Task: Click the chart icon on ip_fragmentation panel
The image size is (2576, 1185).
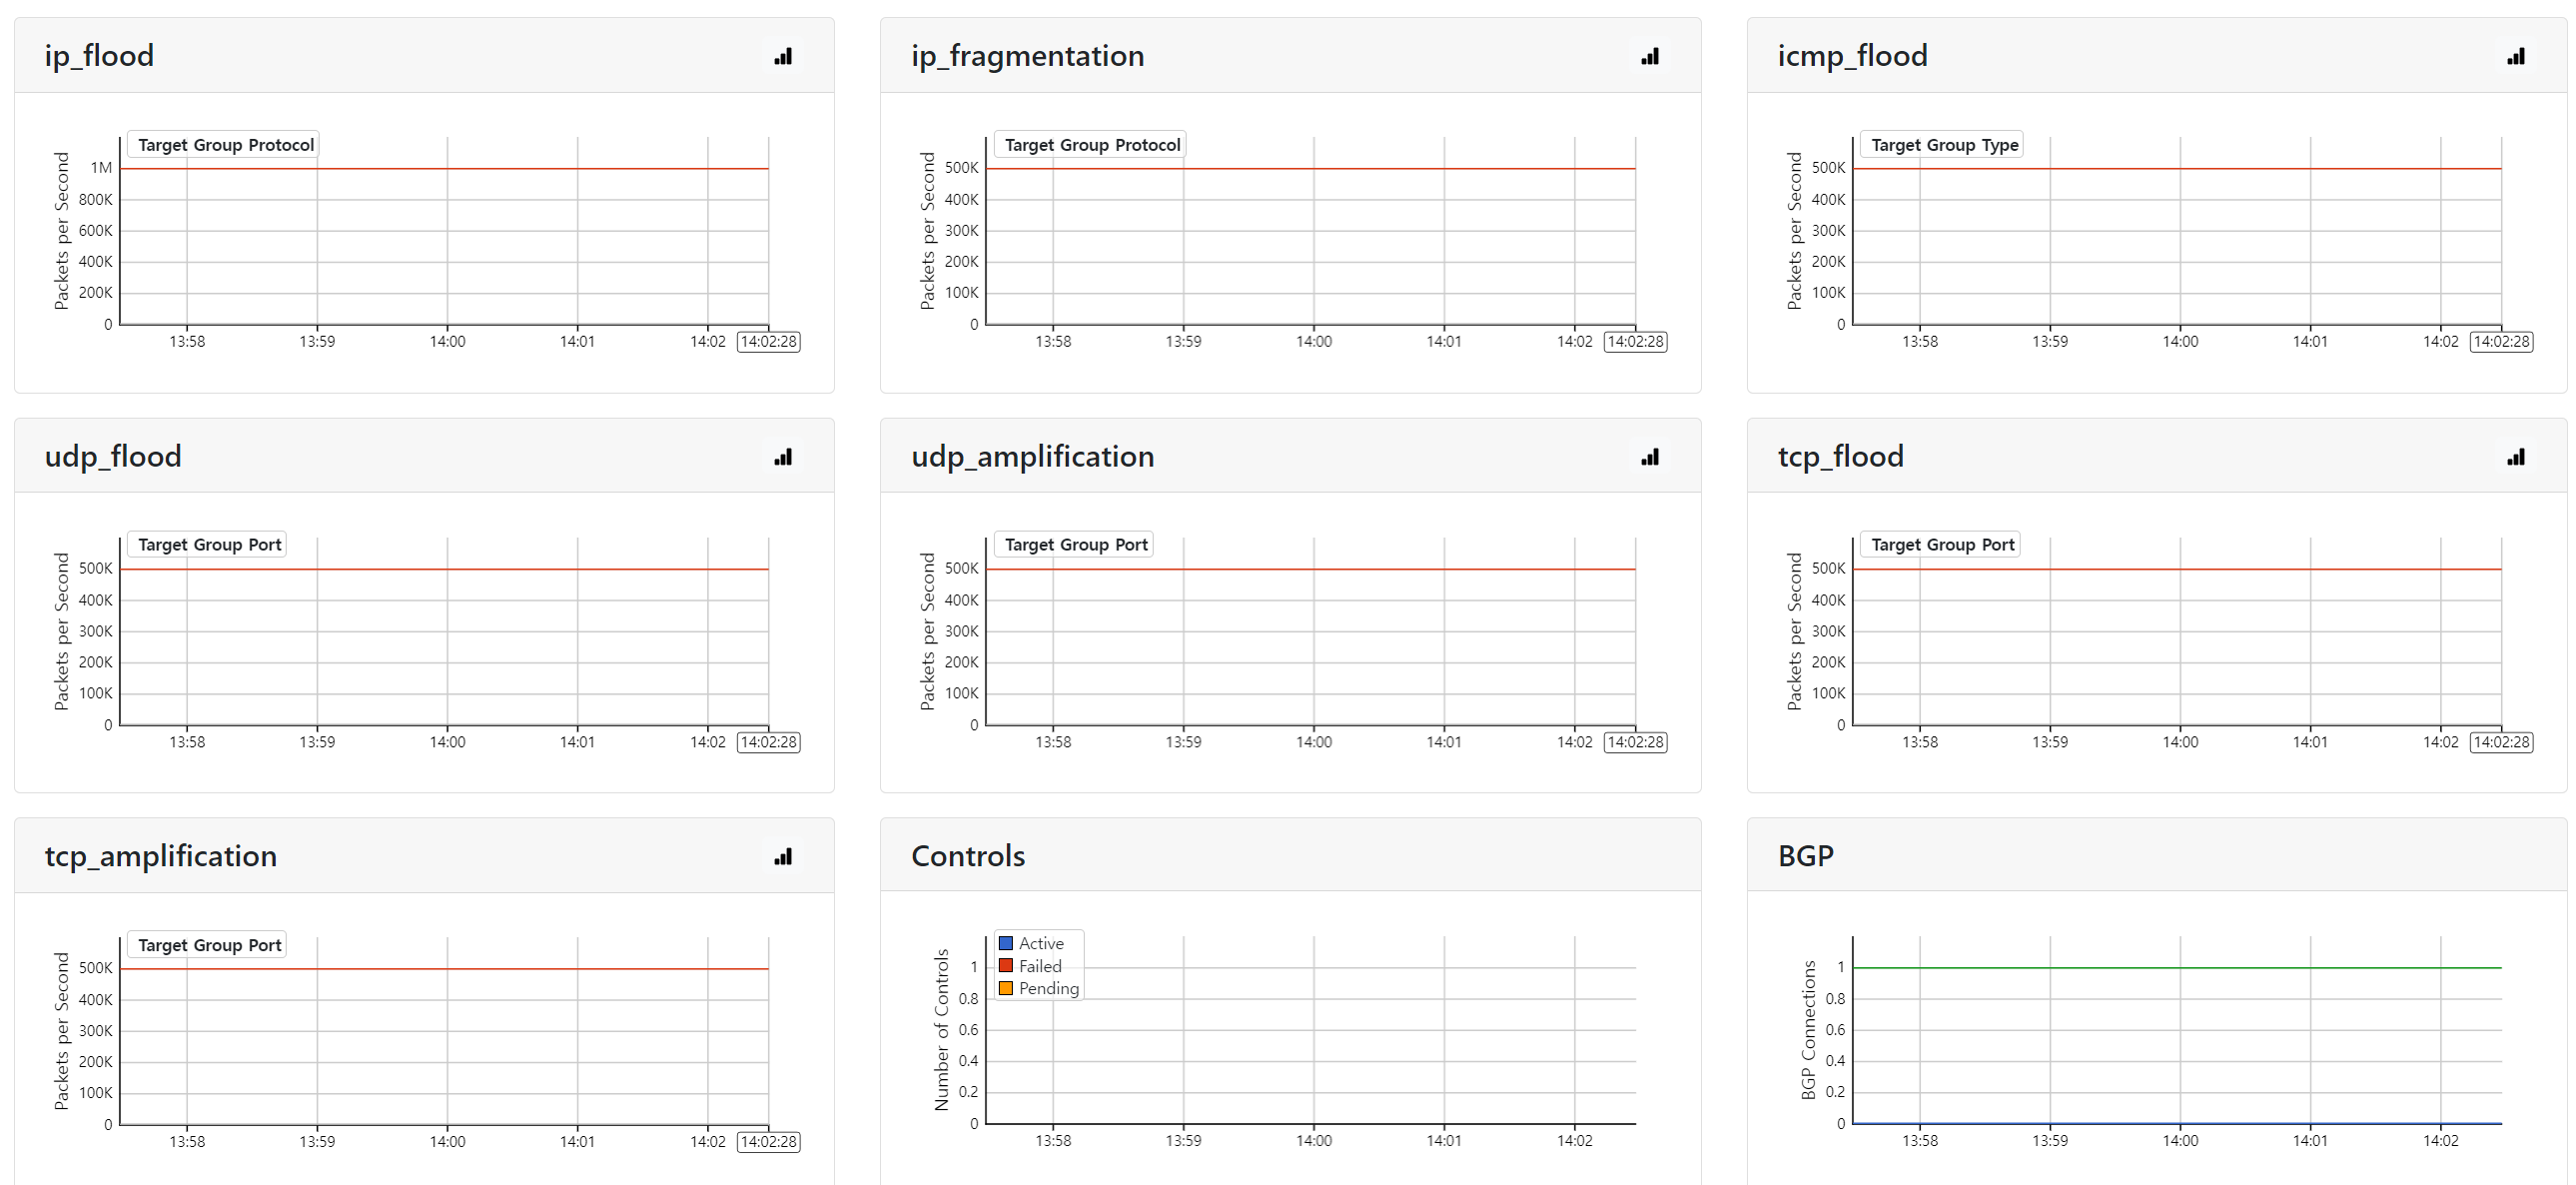Action: tap(1649, 56)
